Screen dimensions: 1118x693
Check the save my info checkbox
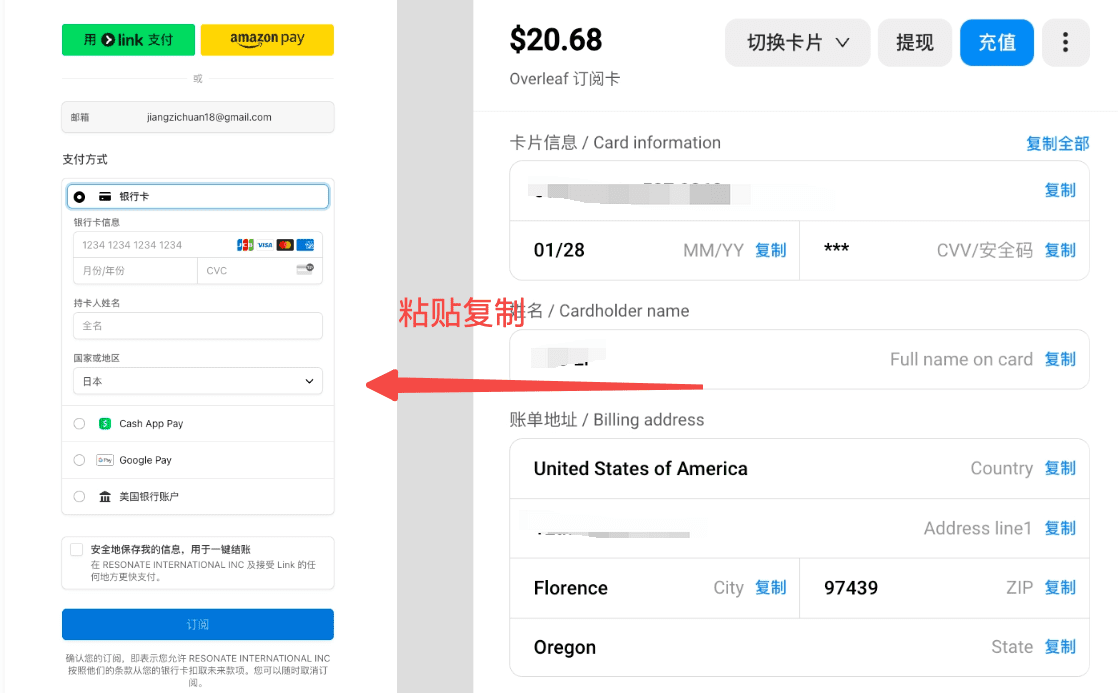[x=76, y=549]
